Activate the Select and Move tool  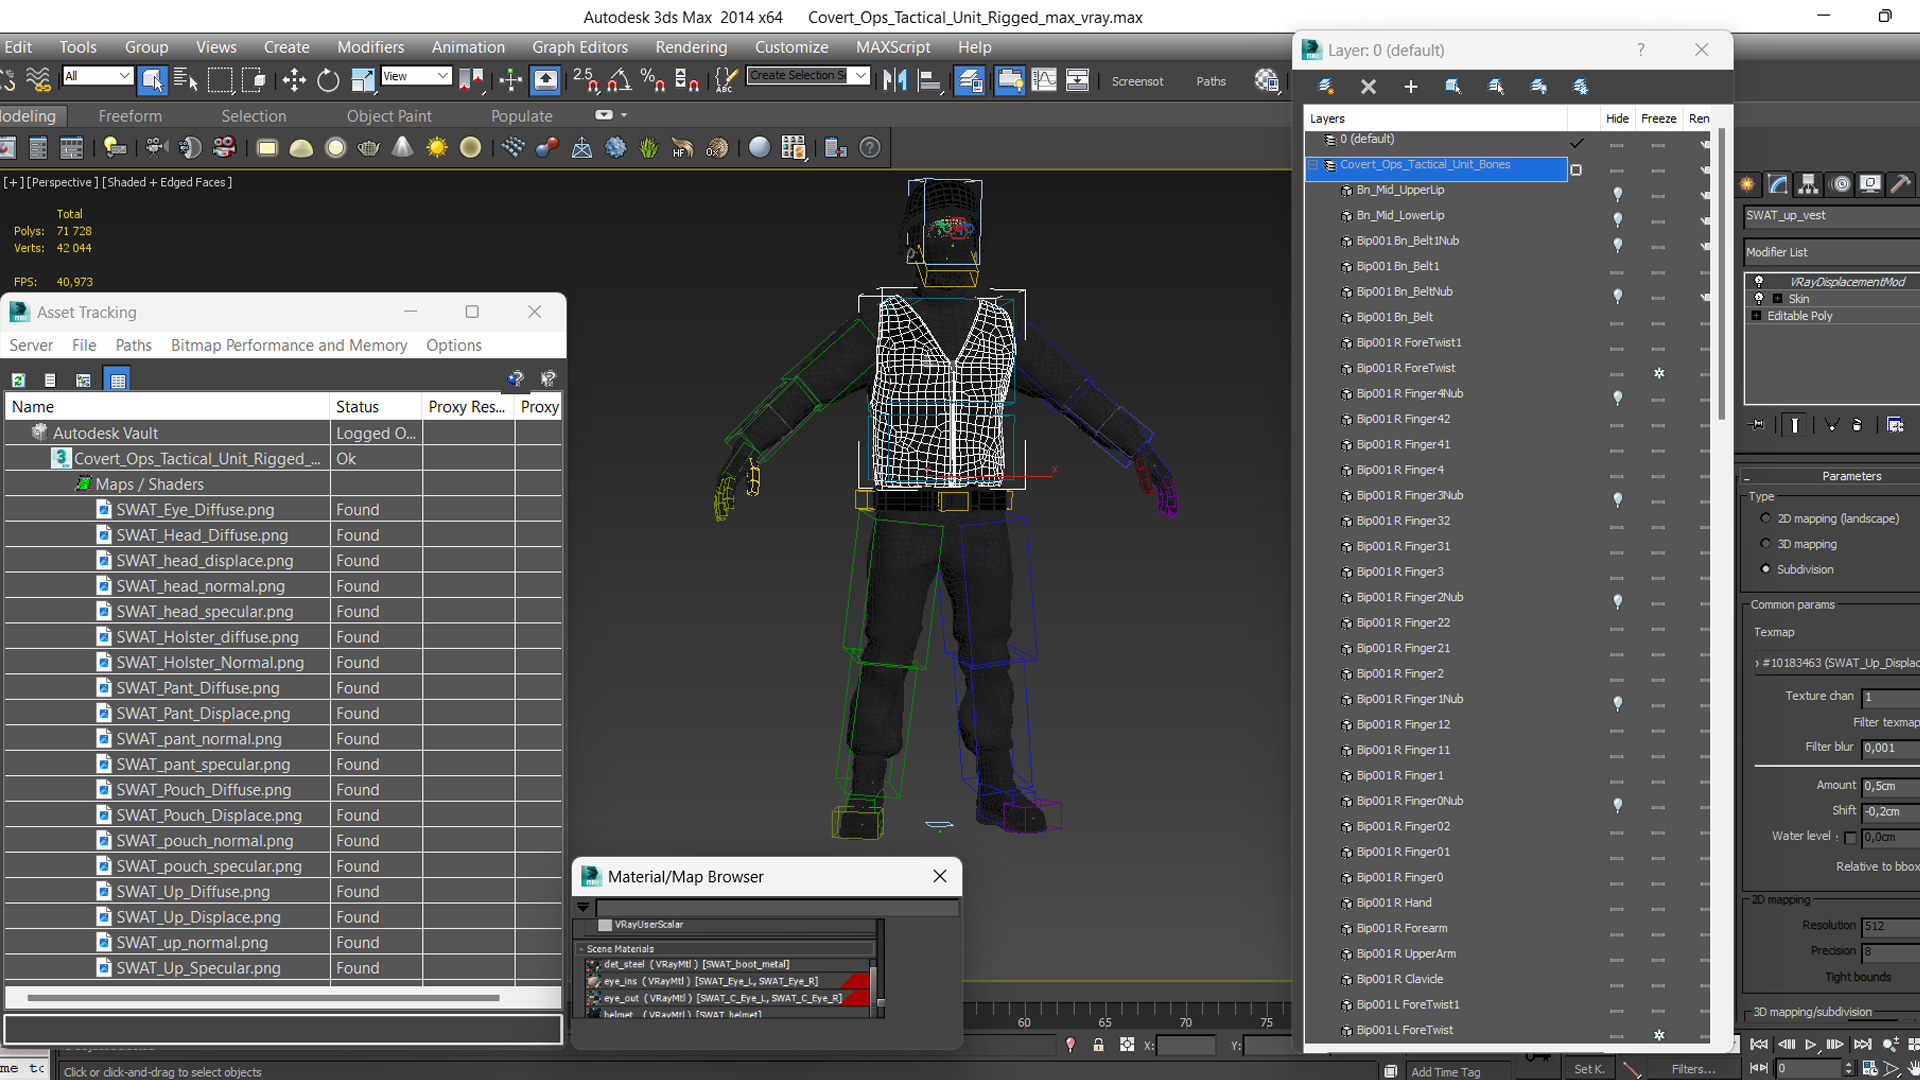click(x=294, y=80)
